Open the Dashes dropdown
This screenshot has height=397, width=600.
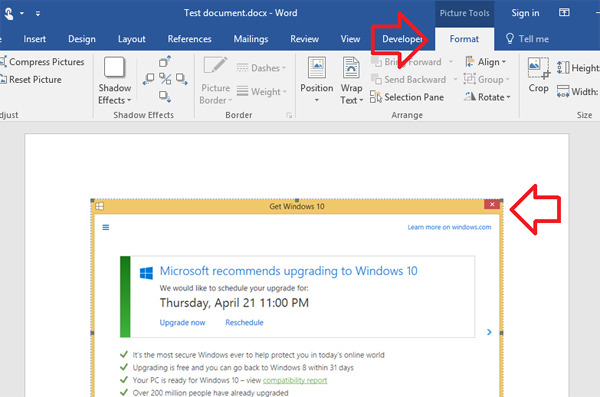click(x=261, y=68)
